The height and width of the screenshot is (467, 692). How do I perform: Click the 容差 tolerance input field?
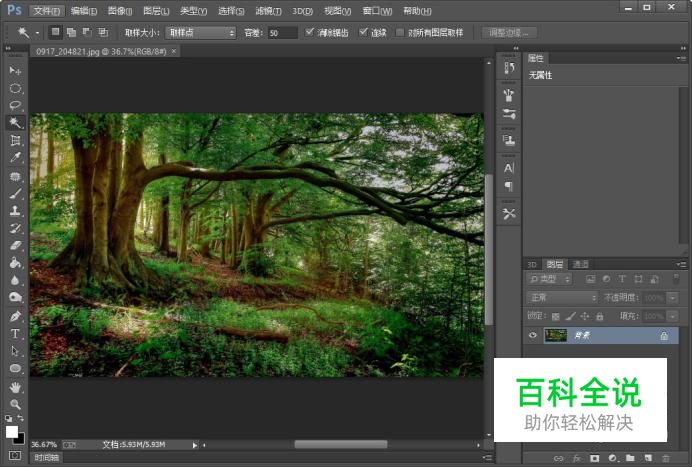pos(282,32)
